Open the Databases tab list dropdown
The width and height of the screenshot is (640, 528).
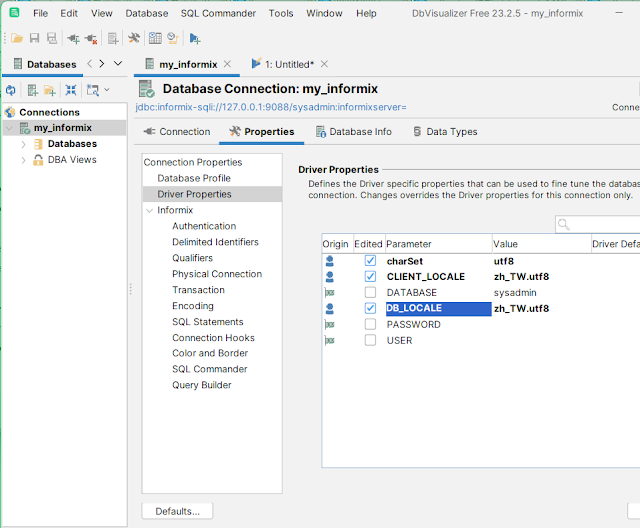click(x=118, y=64)
